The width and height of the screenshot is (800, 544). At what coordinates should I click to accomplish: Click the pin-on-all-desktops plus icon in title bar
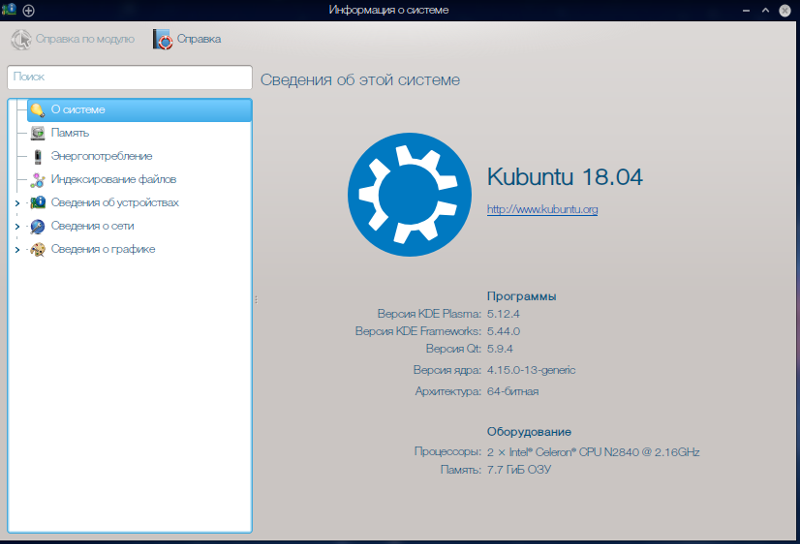29,10
